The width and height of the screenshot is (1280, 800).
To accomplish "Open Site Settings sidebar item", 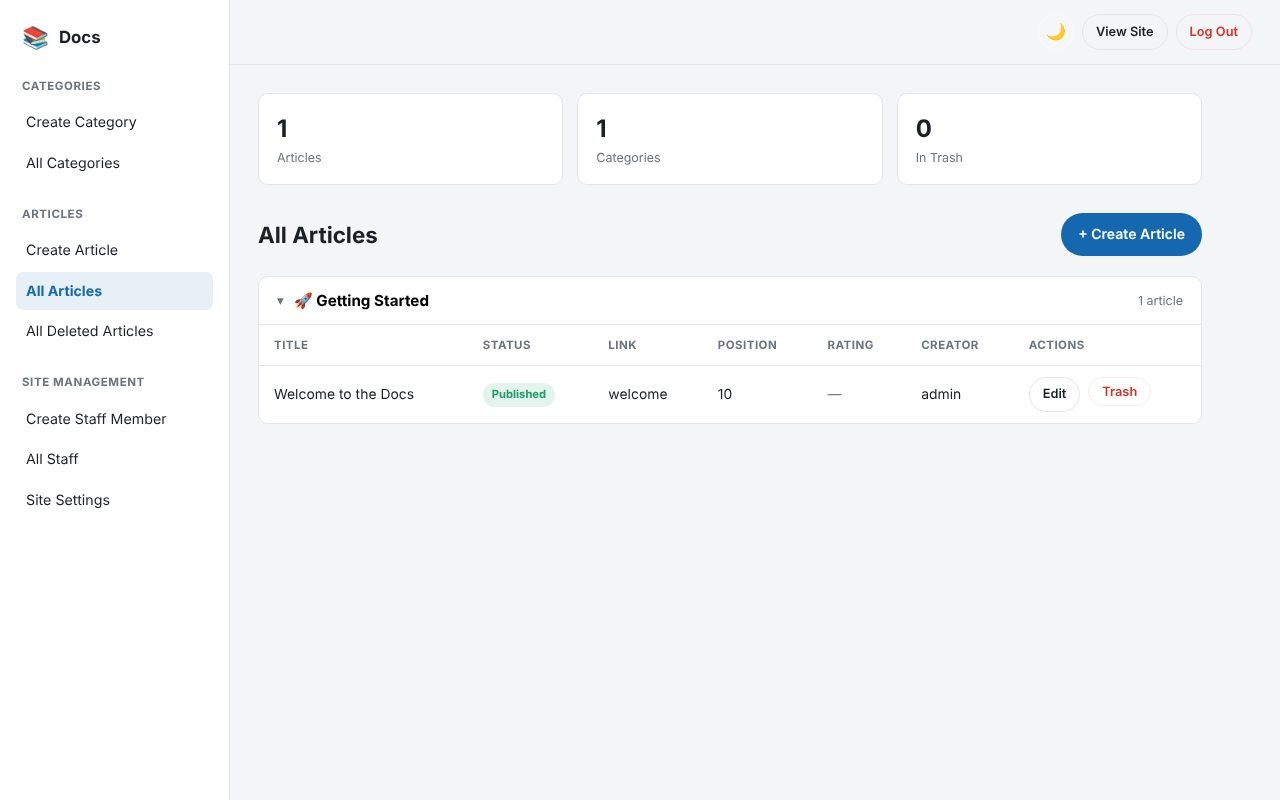I will [114, 500].
